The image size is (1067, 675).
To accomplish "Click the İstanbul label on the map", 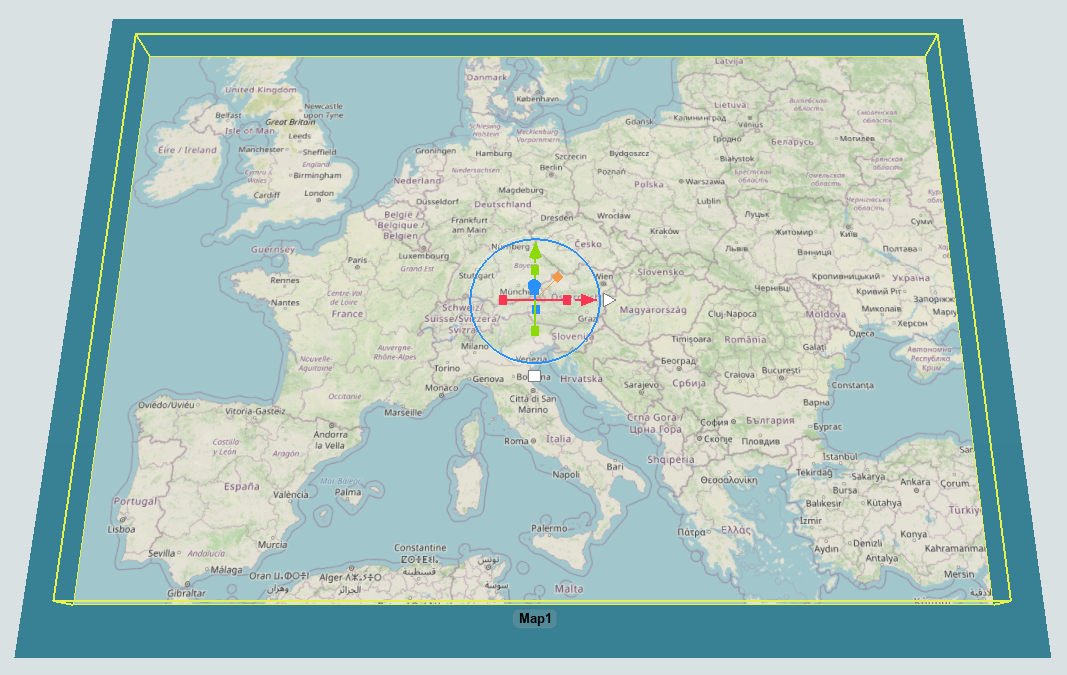I will [840, 456].
